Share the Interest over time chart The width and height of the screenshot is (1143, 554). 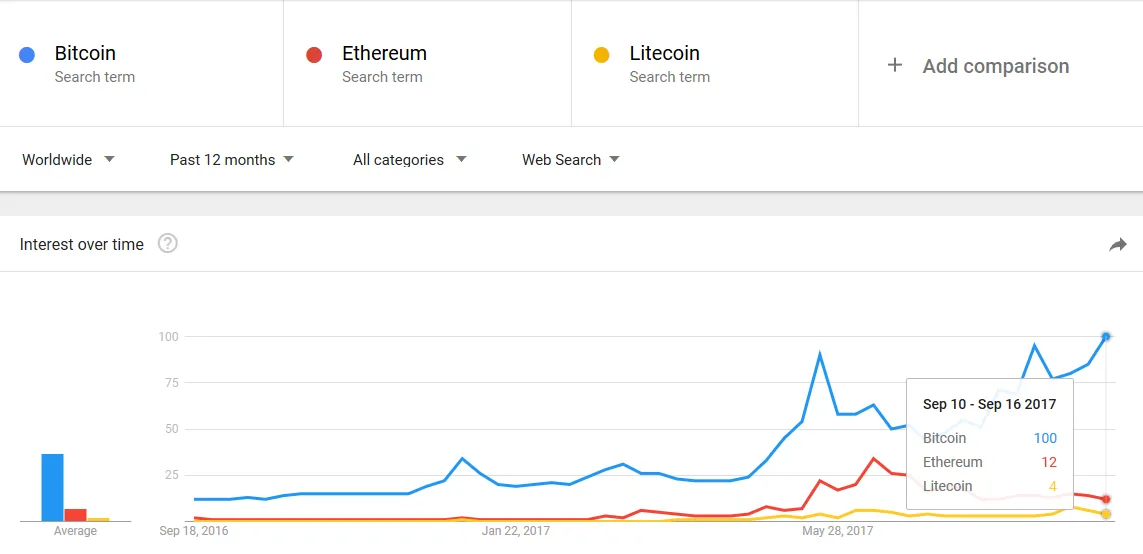1117,245
